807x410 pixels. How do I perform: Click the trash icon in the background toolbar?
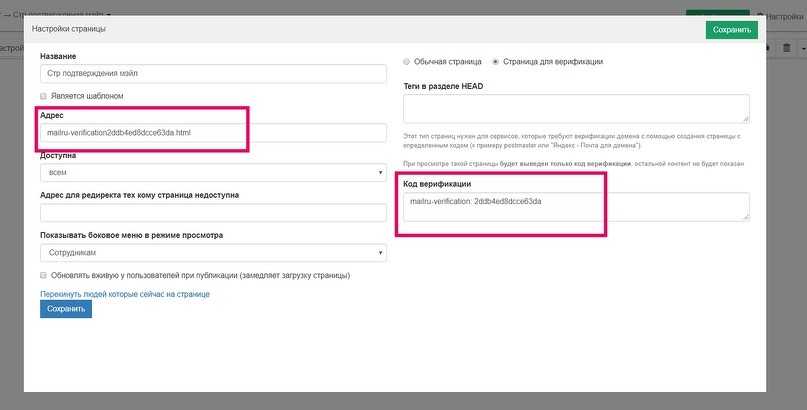click(x=789, y=48)
